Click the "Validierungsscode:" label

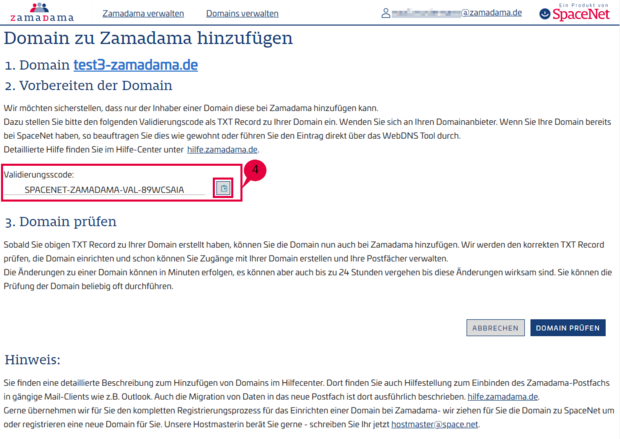click(39, 174)
